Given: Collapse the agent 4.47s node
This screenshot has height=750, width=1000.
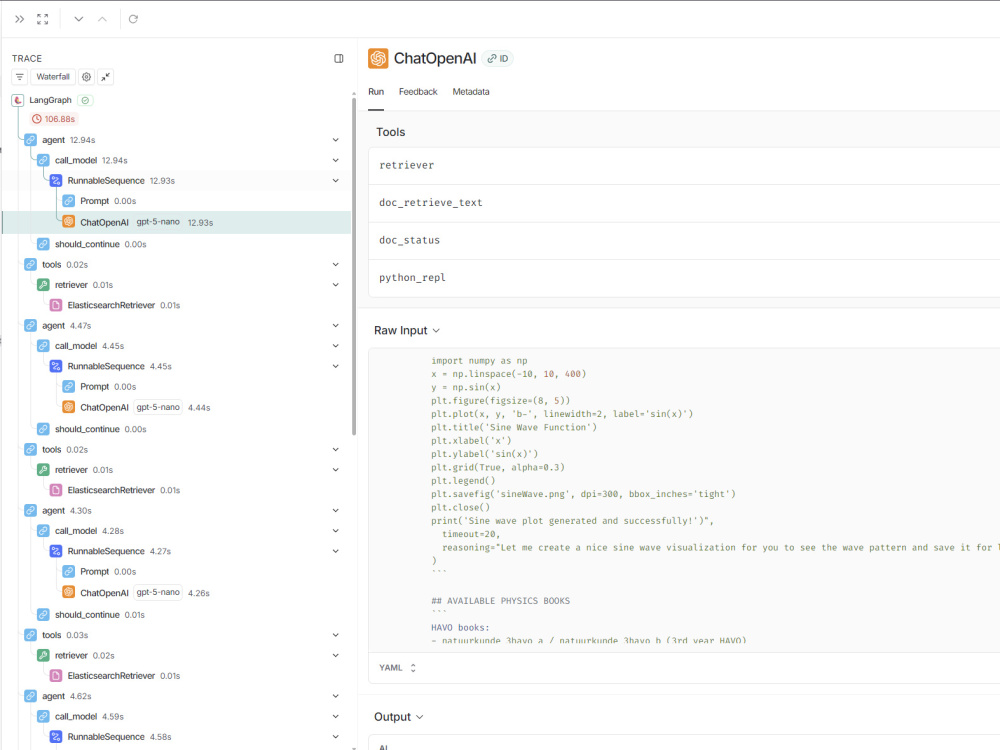Looking at the screenshot, I should pyautogui.click(x=335, y=325).
